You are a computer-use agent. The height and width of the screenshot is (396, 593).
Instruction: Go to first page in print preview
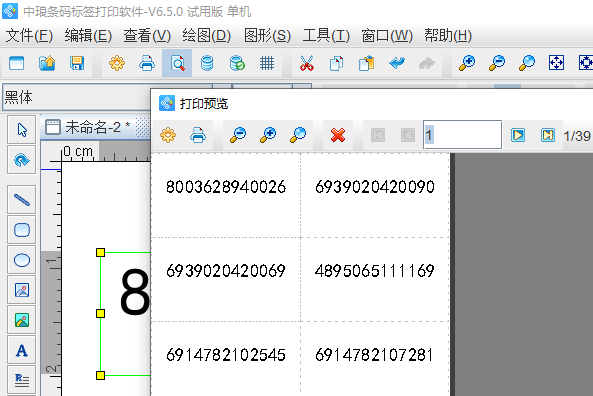(378, 135)
